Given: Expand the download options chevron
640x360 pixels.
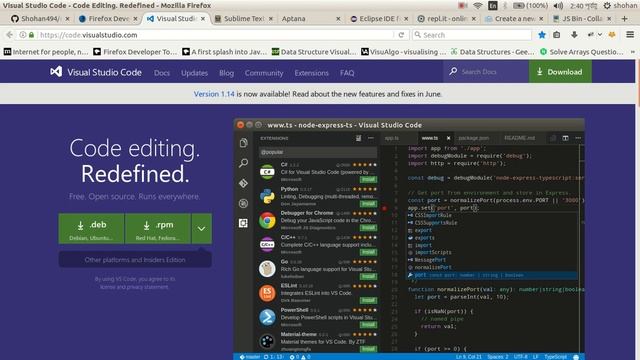Looking at the screenshot, I should pyautogui.click(x=202, y=229).
